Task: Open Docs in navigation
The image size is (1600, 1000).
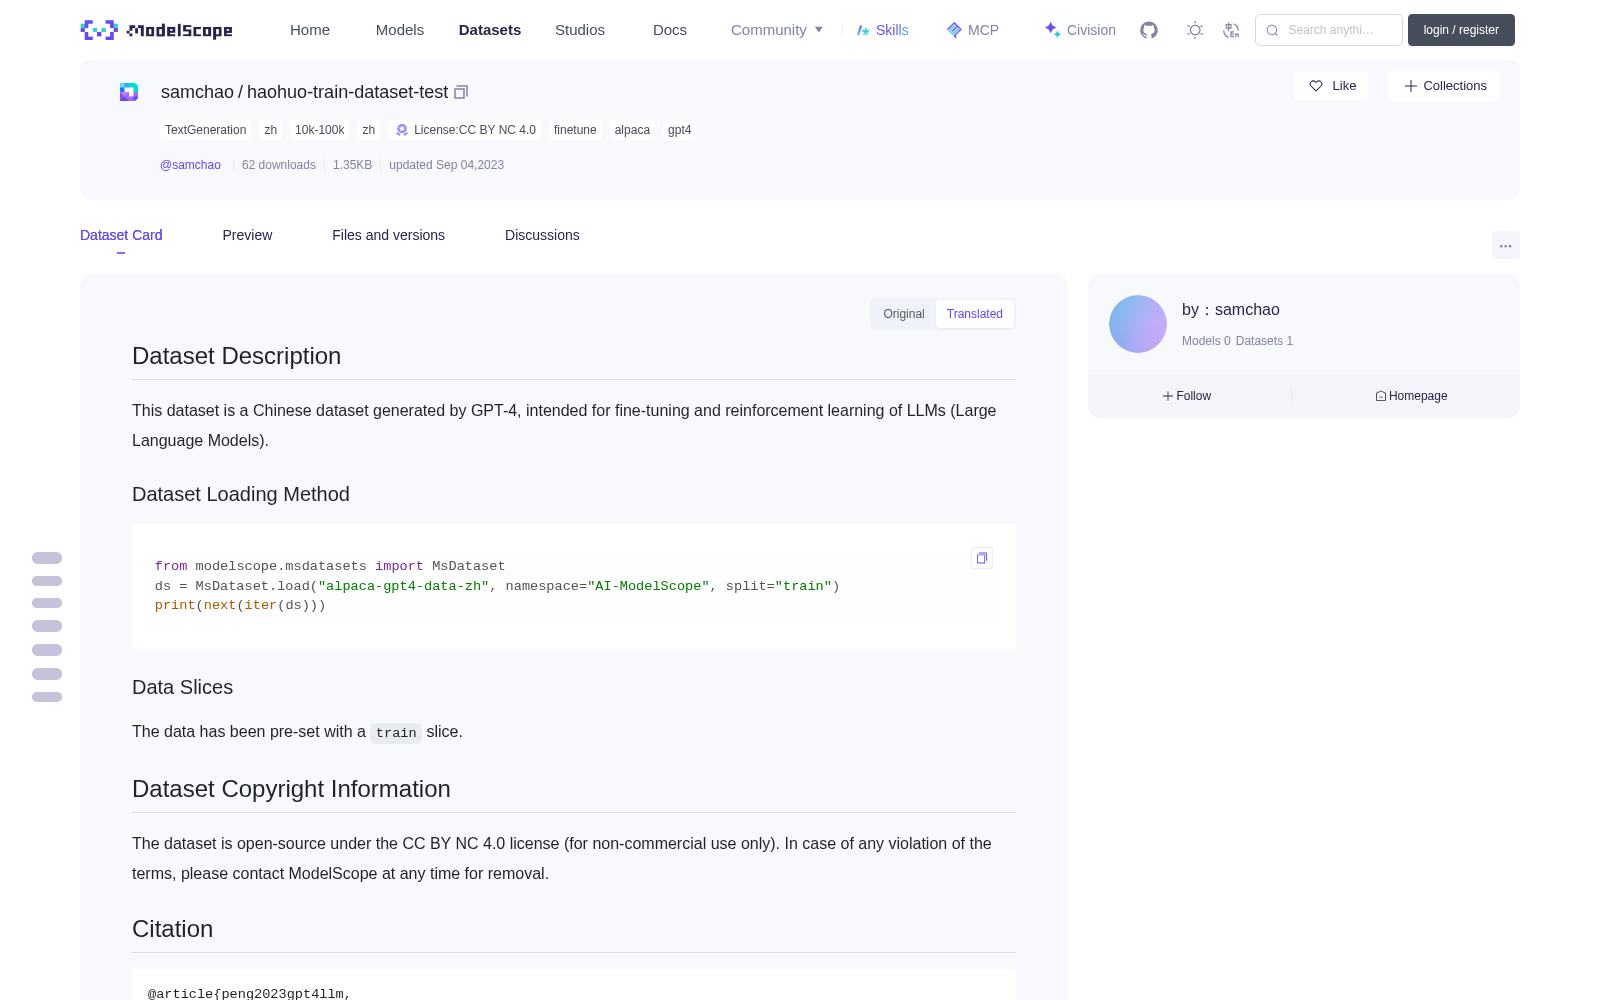Action: pos(670,30)
